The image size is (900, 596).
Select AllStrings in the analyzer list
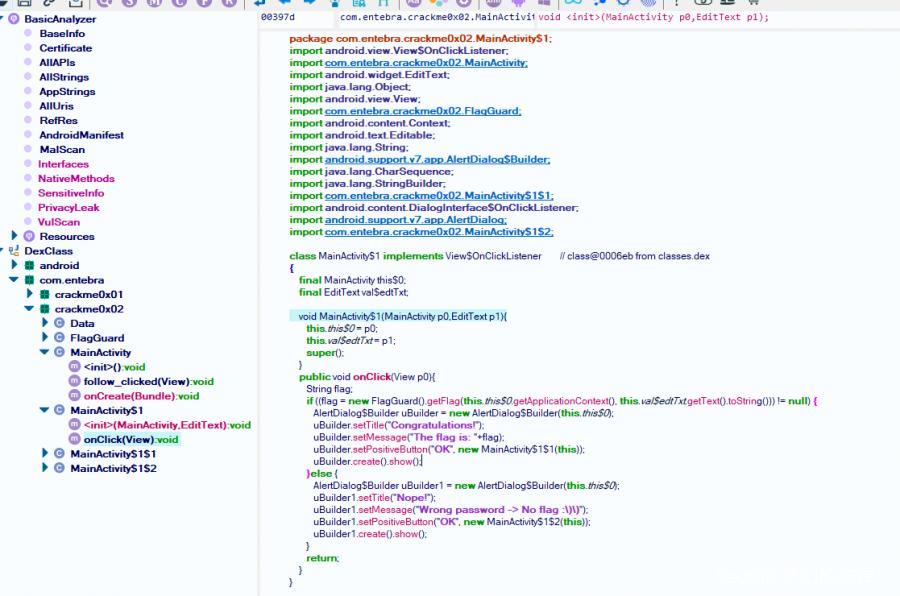pos(63,77)
